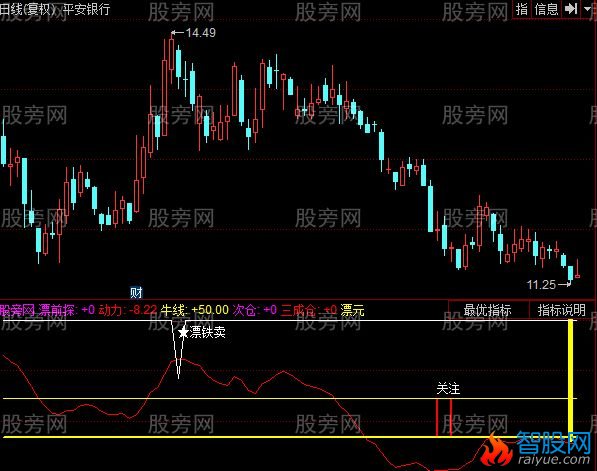Click the 日线(复权) period label
Screen dimensions: 597x471
(x=27, y=8)
